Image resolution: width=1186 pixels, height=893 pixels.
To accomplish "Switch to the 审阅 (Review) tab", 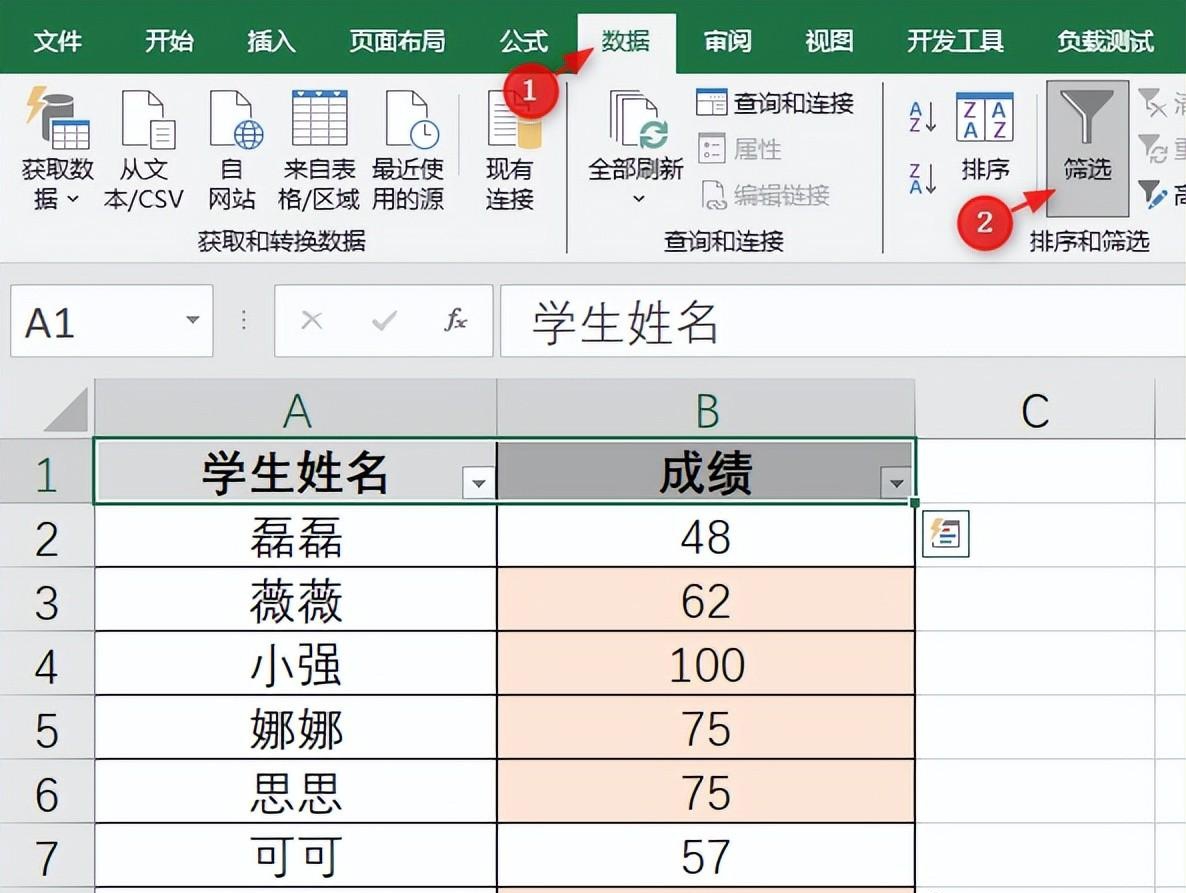I will [x=728, y=41].
